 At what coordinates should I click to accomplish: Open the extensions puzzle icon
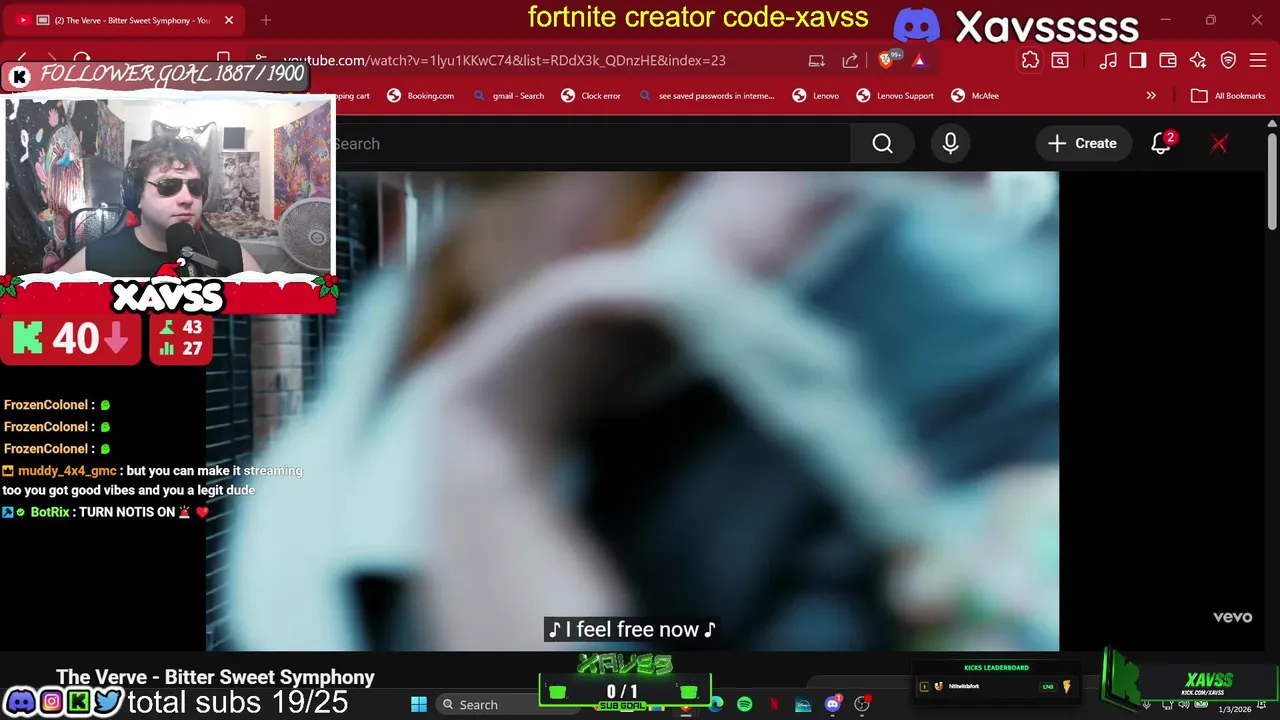click(1030, 61)
